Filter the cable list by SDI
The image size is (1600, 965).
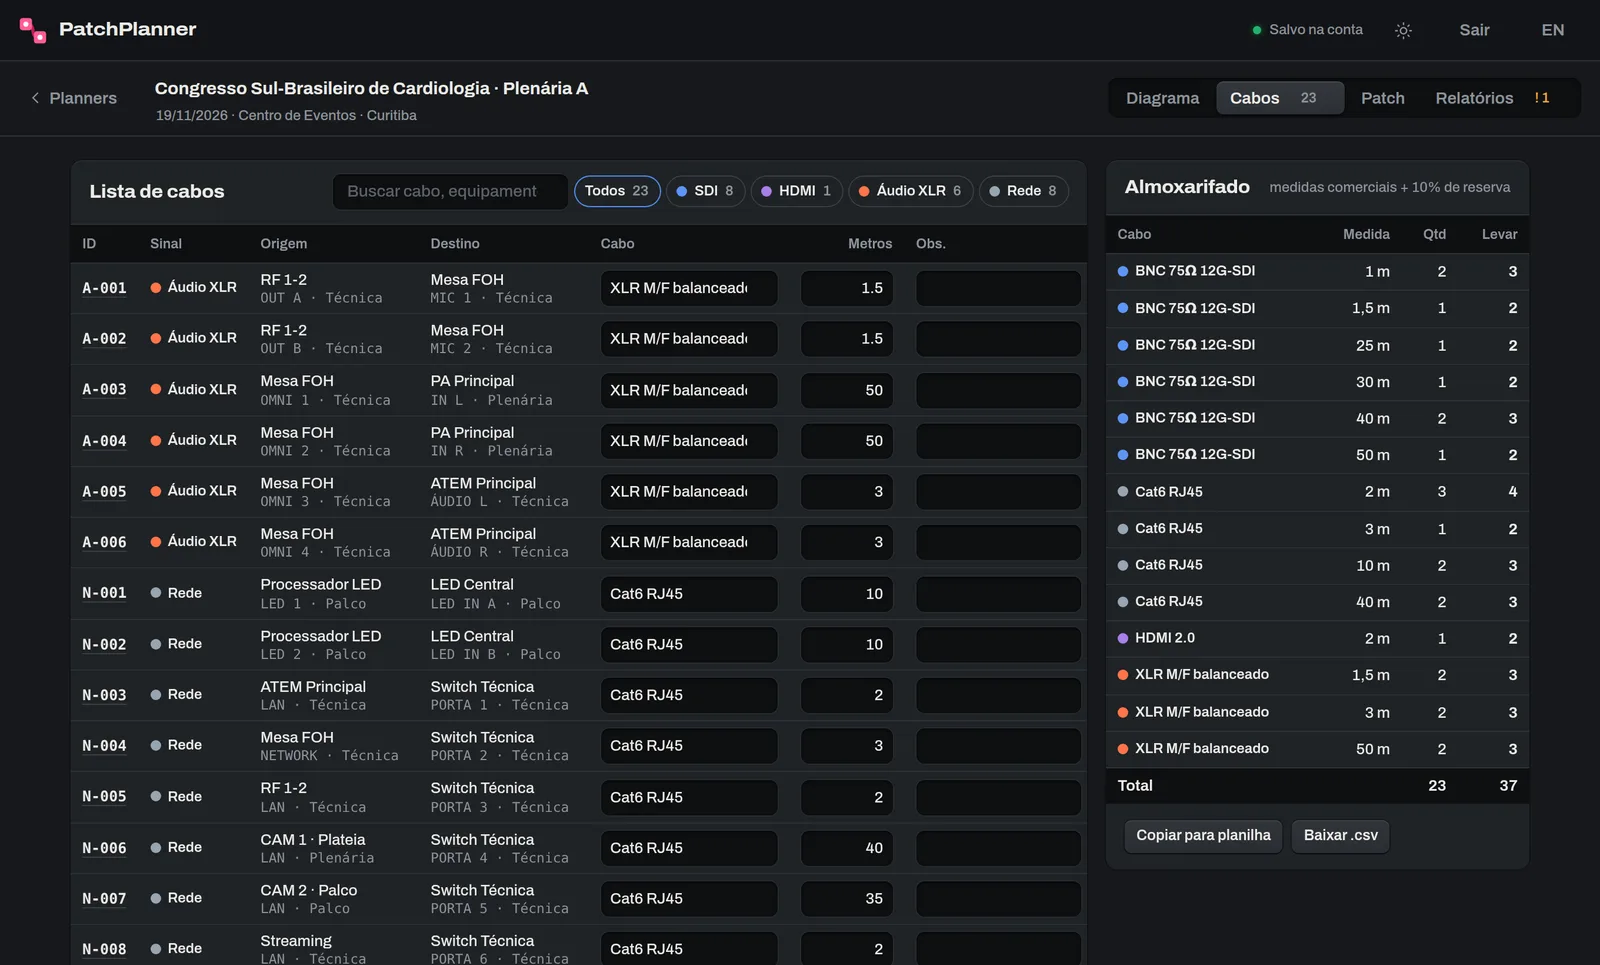pyautogui.click(x=705, y=191)
